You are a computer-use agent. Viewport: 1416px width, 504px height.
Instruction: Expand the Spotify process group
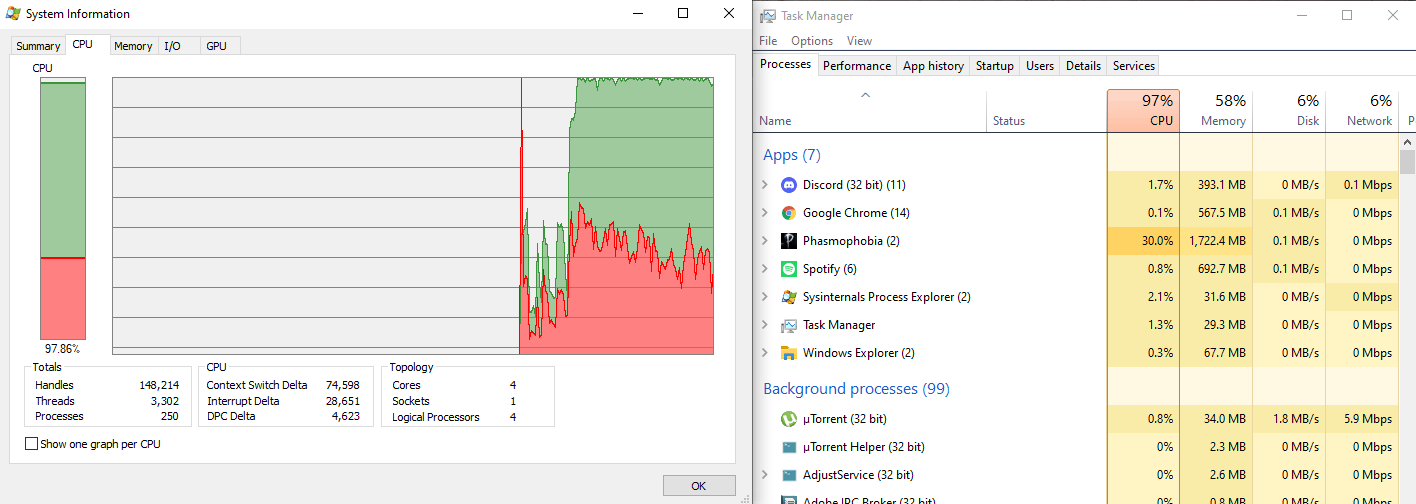pyautogui.click(x=765, y=269)
